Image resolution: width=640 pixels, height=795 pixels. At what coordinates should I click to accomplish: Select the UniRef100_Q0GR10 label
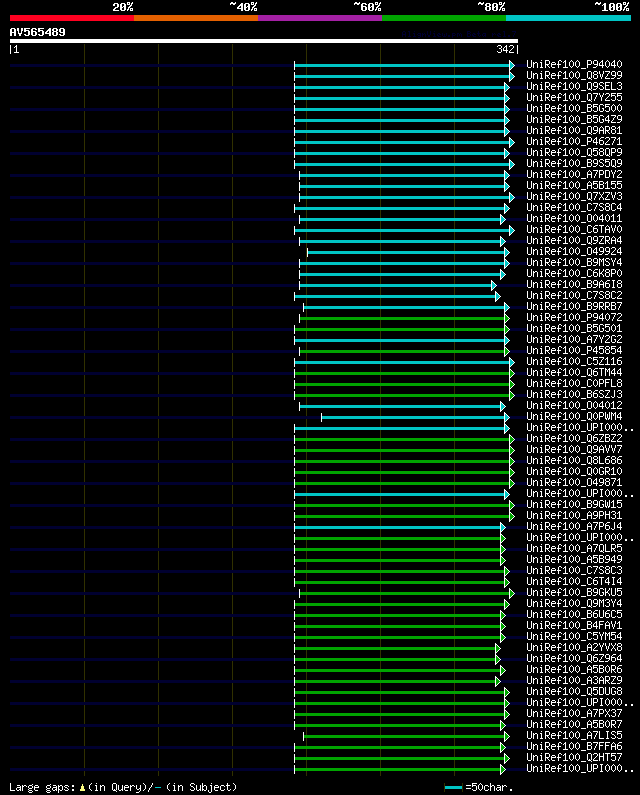(574, 472)
